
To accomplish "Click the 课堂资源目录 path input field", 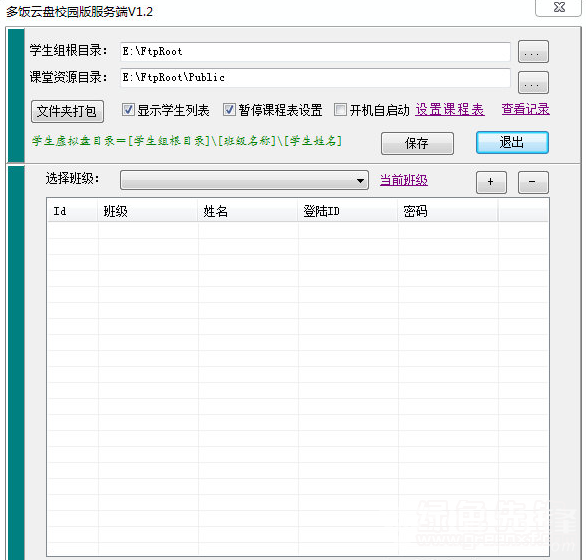I will 315,77.
